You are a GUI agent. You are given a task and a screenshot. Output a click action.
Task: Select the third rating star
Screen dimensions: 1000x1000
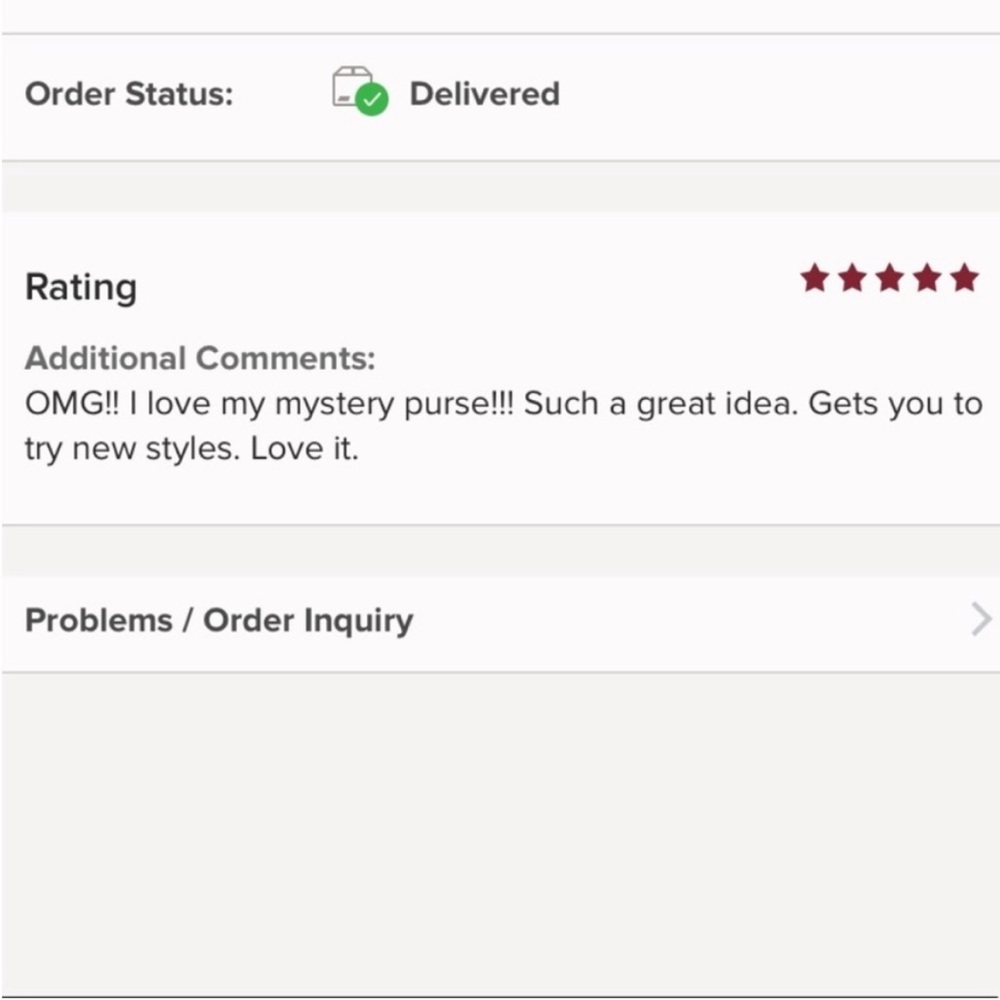890,278
